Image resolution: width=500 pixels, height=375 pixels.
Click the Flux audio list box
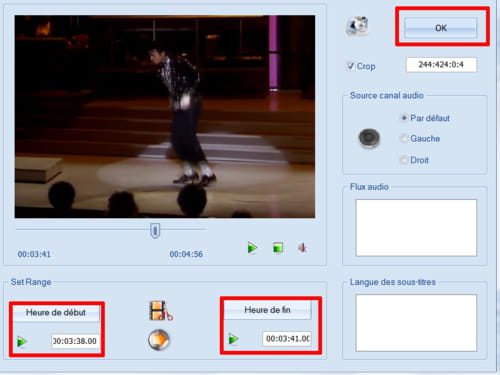(x=416, y=228)
